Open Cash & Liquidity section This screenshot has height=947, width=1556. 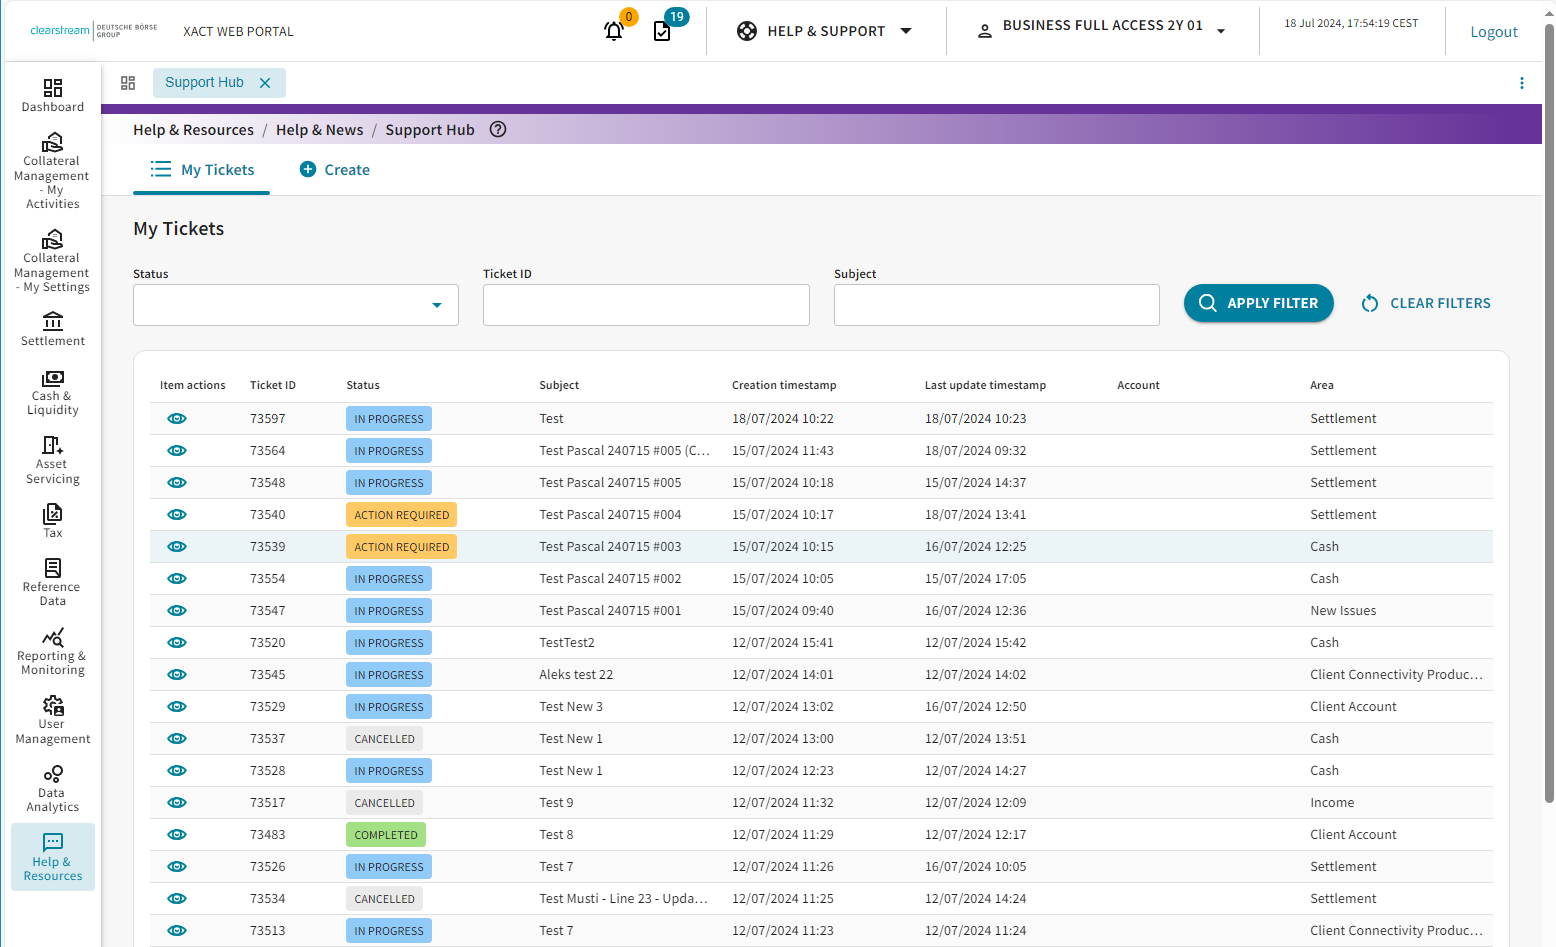pos(52,392)
